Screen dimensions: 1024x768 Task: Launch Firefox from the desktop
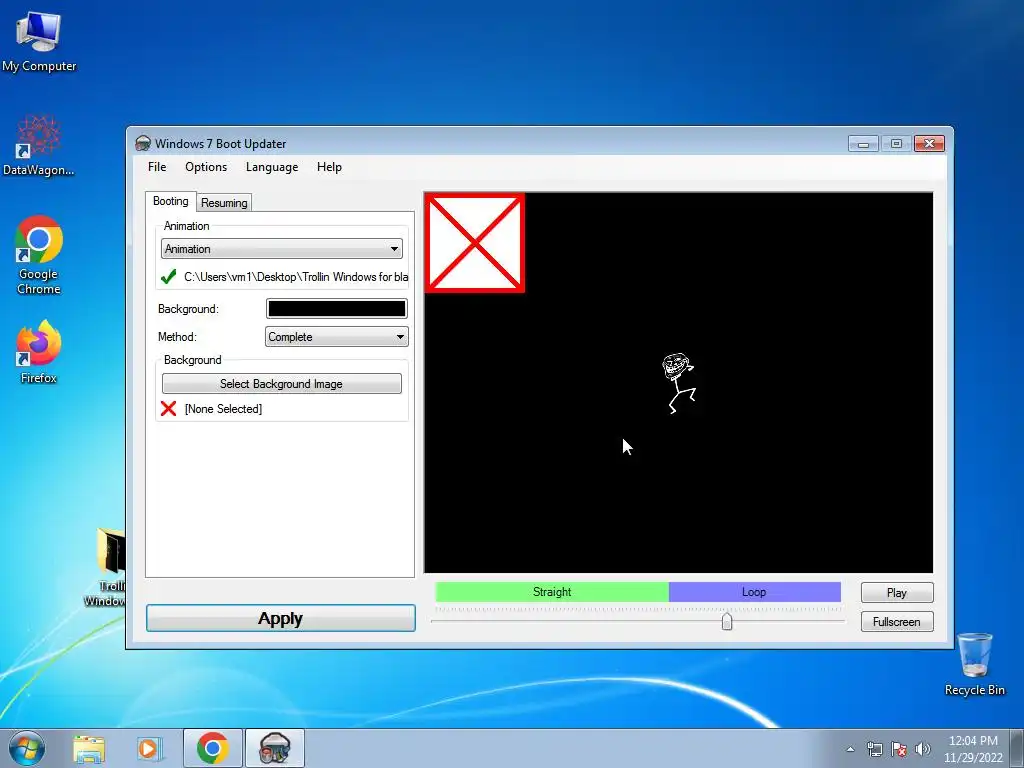coord(39,351)
